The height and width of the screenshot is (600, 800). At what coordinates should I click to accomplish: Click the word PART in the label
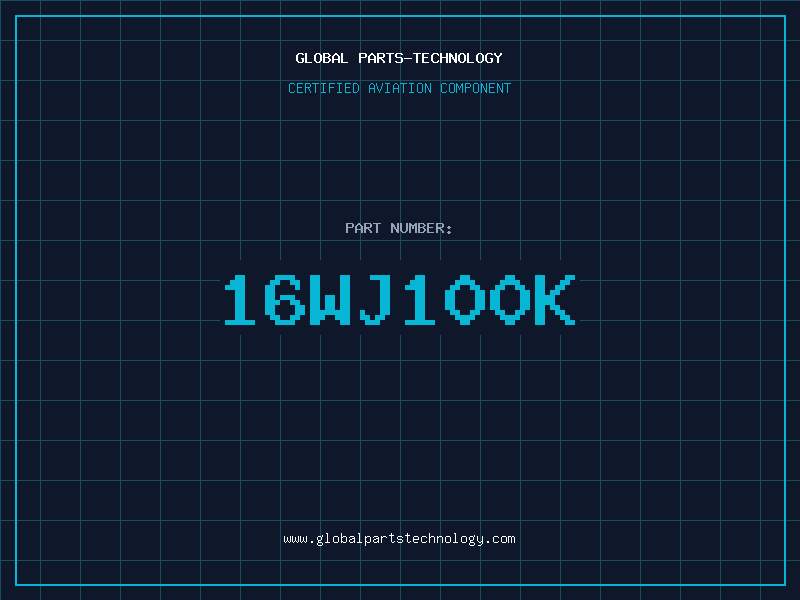364,228
